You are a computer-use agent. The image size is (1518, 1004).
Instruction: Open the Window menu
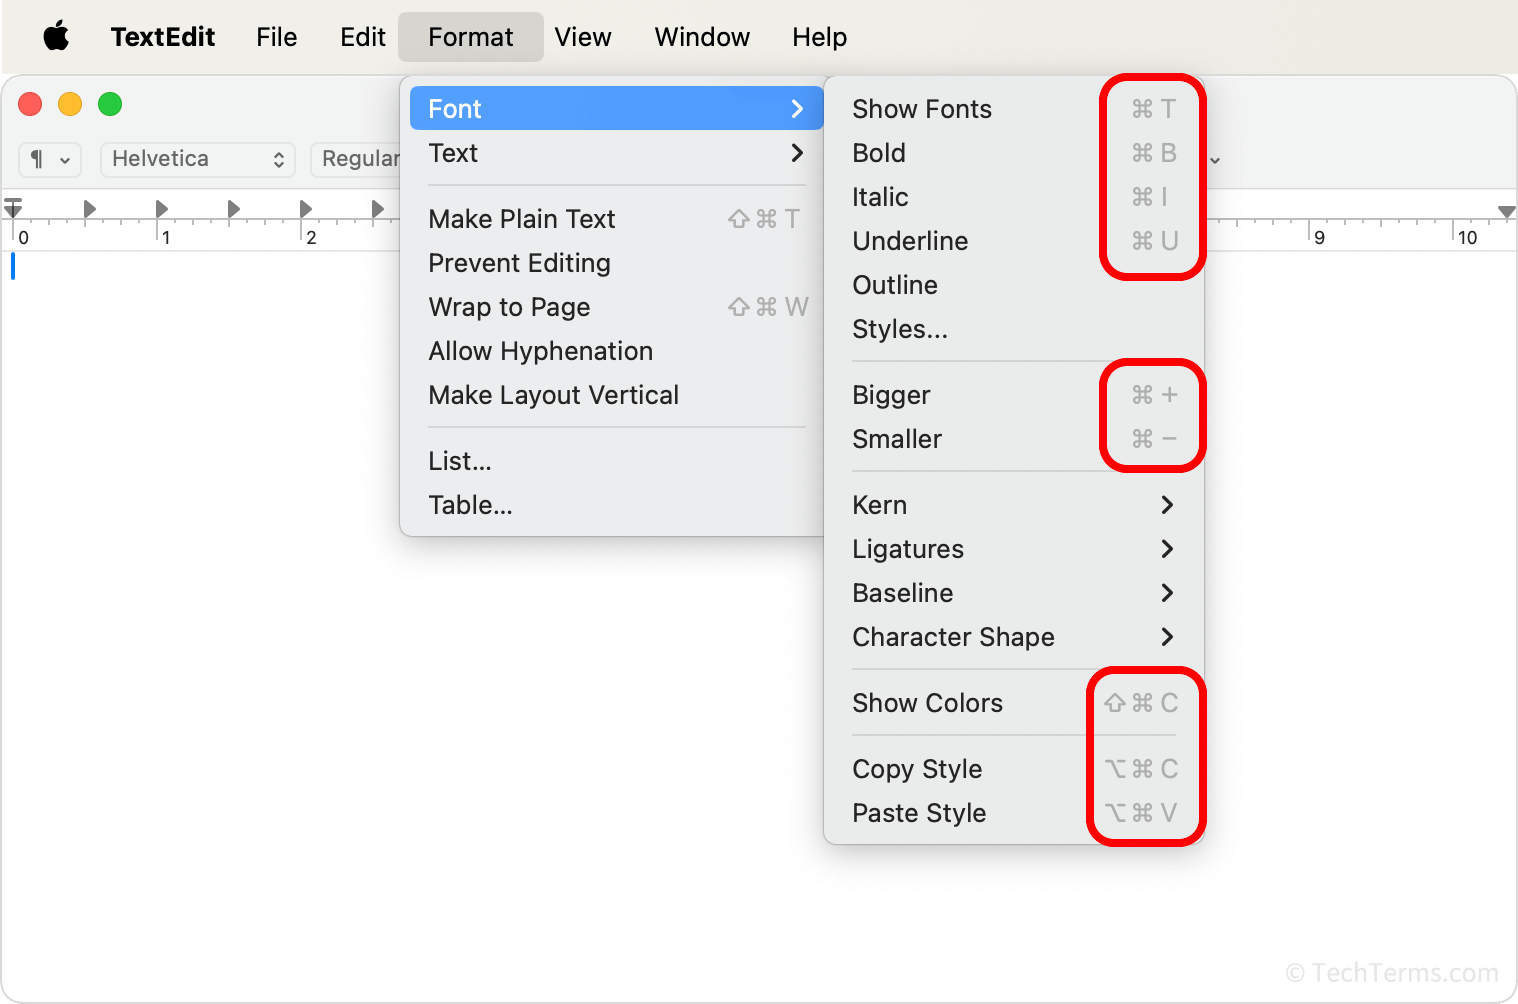coord(702,37)
